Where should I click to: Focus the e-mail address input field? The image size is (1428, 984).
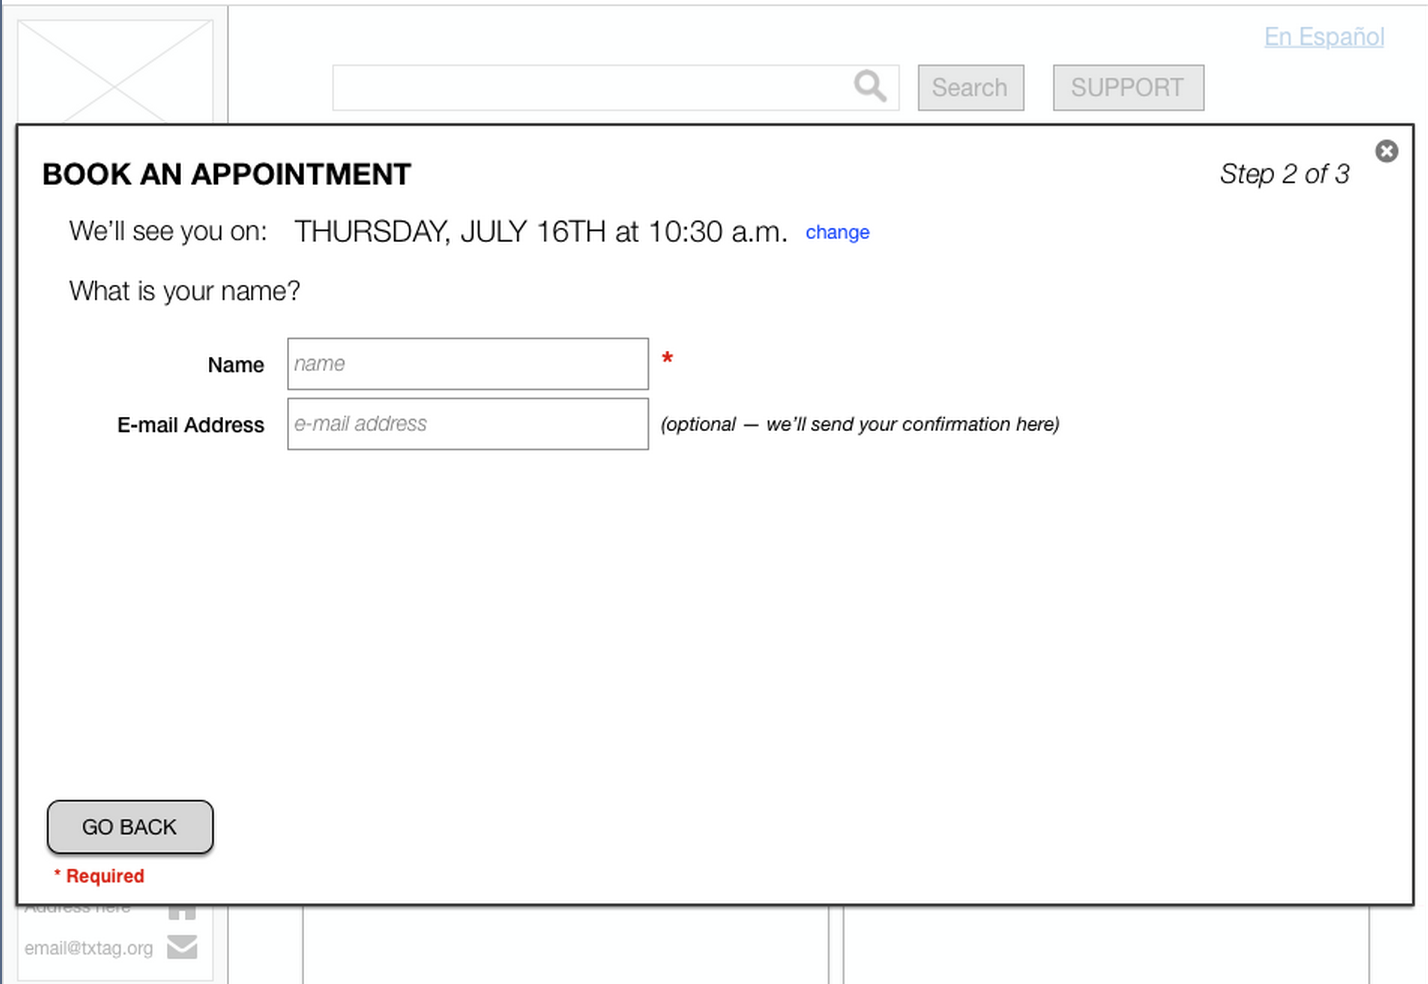pyautogui.click(x=466, y=423)
